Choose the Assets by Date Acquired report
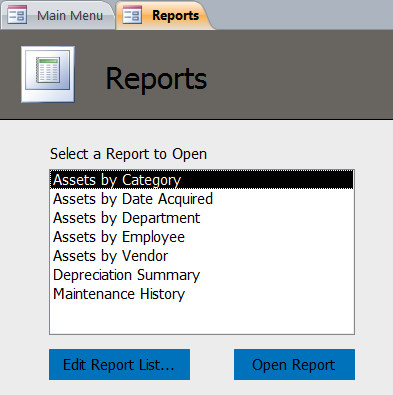The width and height of the screenshot is (393, 395). (x=202, y=199)
